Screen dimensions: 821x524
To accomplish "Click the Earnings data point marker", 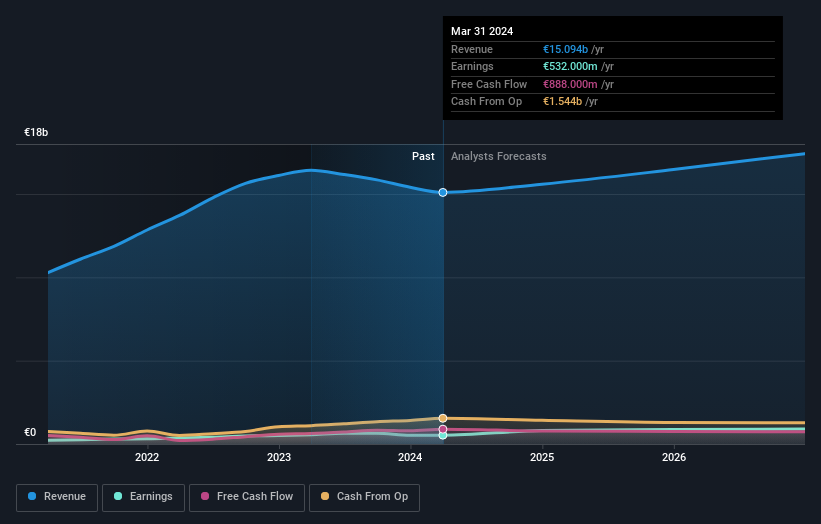I will [443, 435].
